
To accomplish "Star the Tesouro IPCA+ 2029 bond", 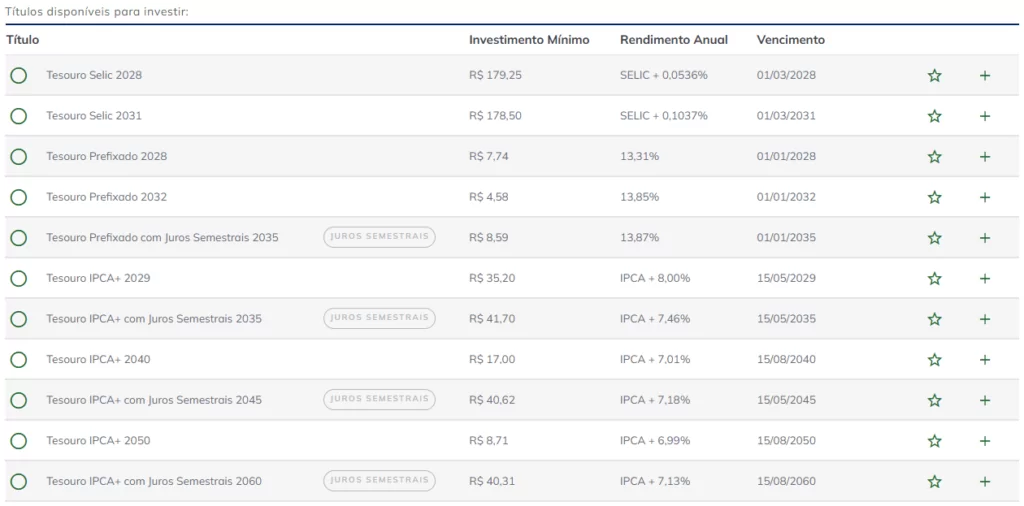I will coord(934,279).
